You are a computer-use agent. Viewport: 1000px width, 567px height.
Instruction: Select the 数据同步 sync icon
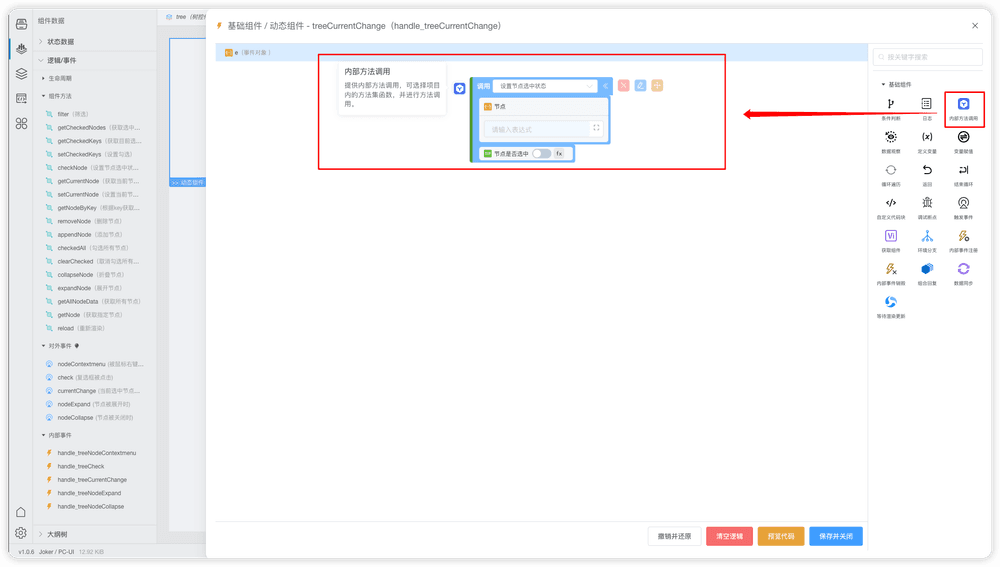point(963,269)
